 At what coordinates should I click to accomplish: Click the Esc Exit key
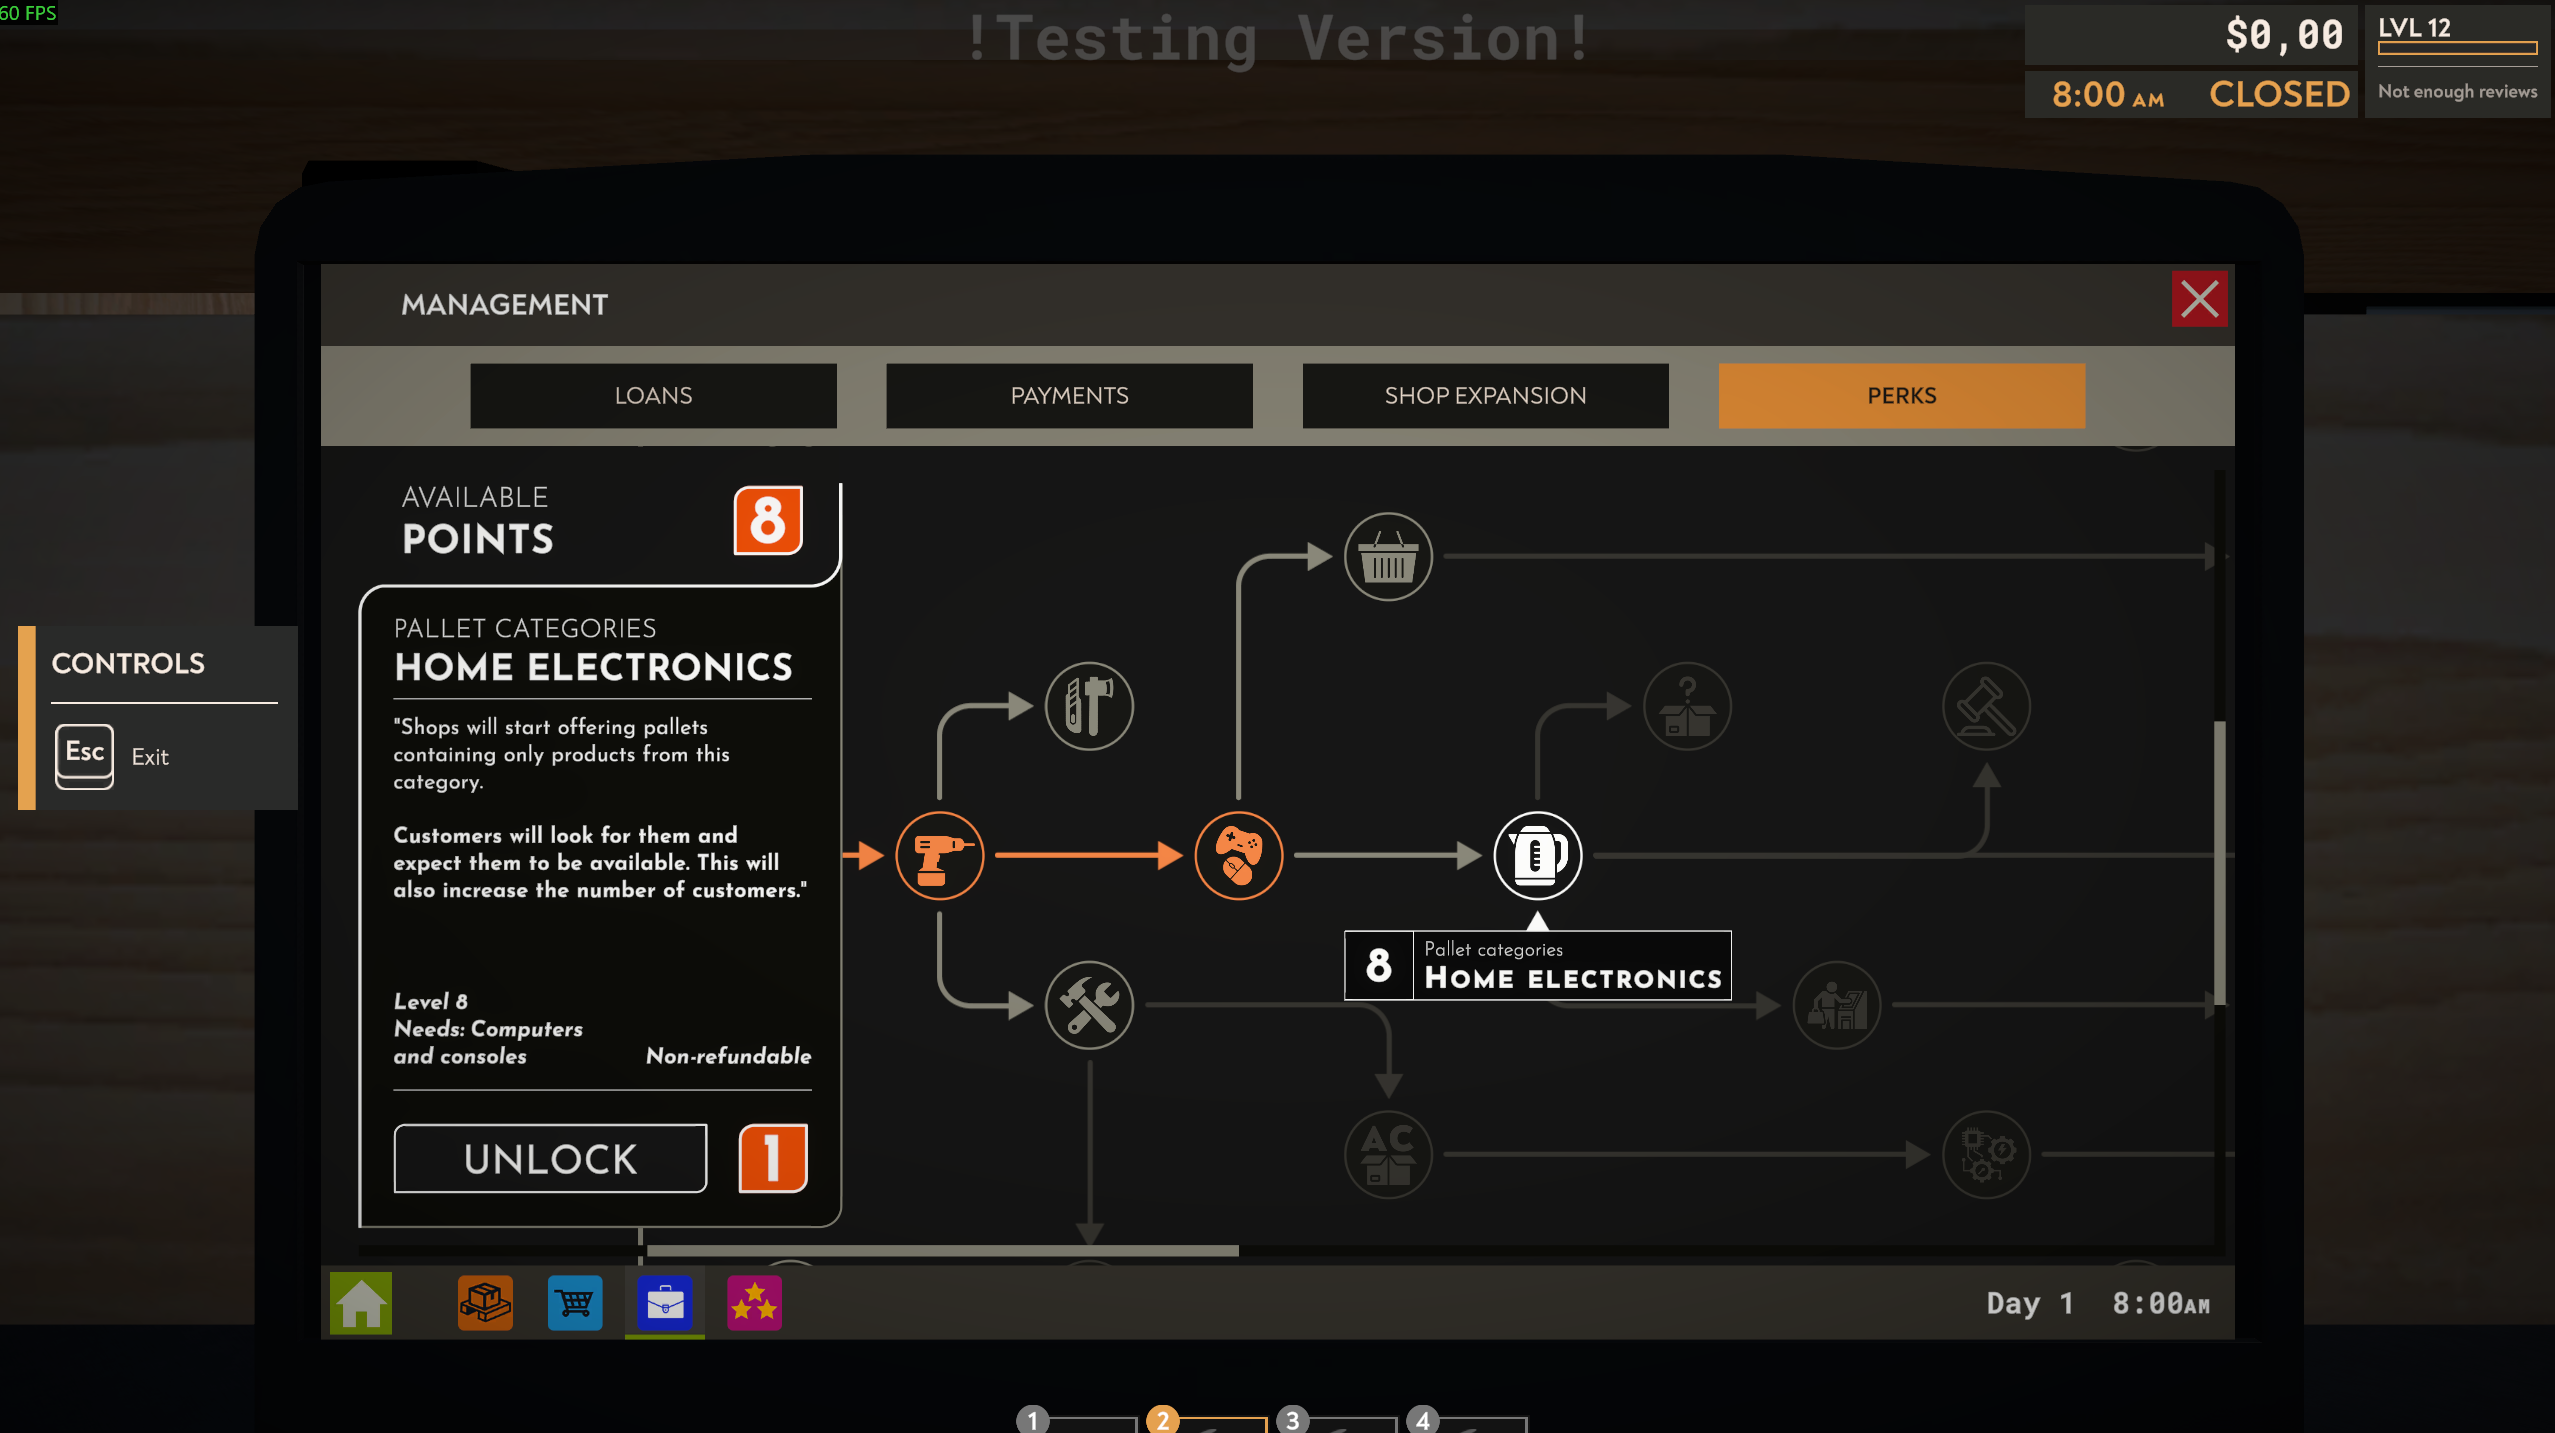click(84, 756)
